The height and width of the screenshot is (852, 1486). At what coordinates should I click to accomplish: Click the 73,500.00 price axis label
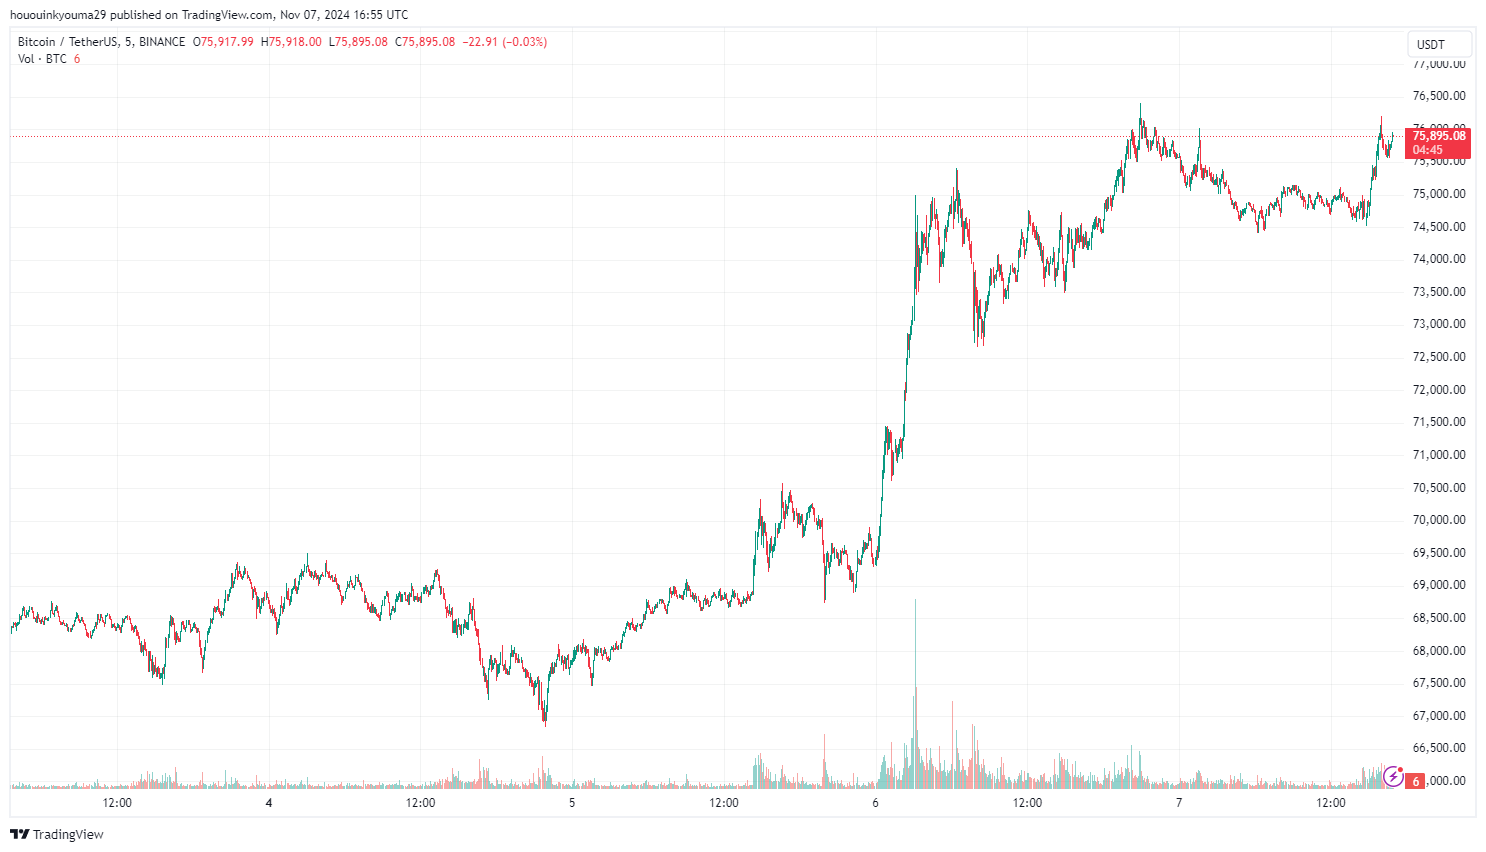(1439, 292)
